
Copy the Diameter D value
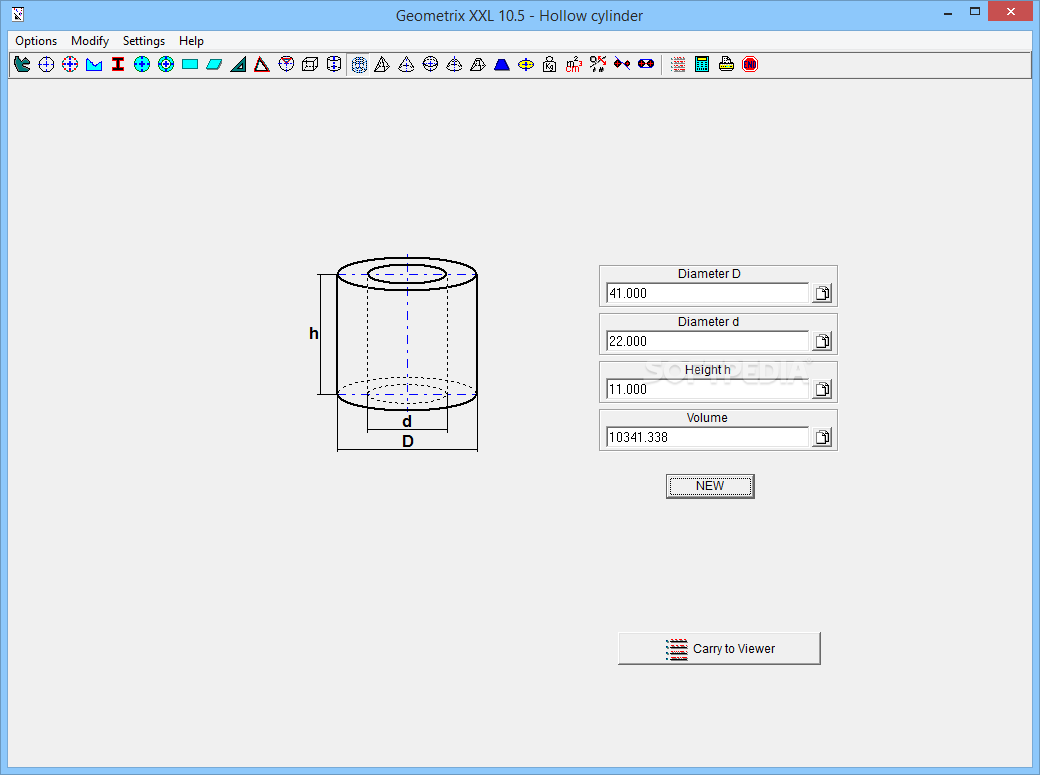822,293
